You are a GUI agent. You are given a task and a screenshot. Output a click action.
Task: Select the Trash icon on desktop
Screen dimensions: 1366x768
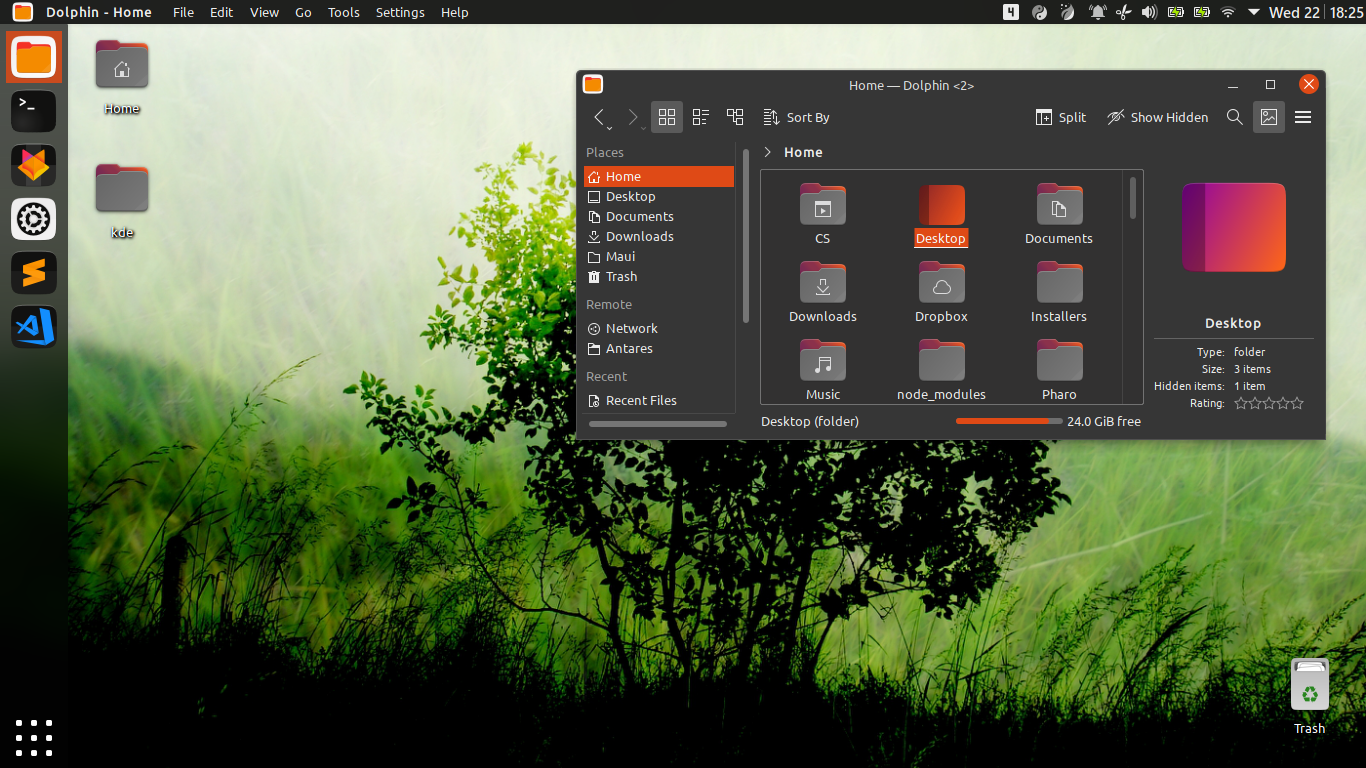tap(1309, 684)
